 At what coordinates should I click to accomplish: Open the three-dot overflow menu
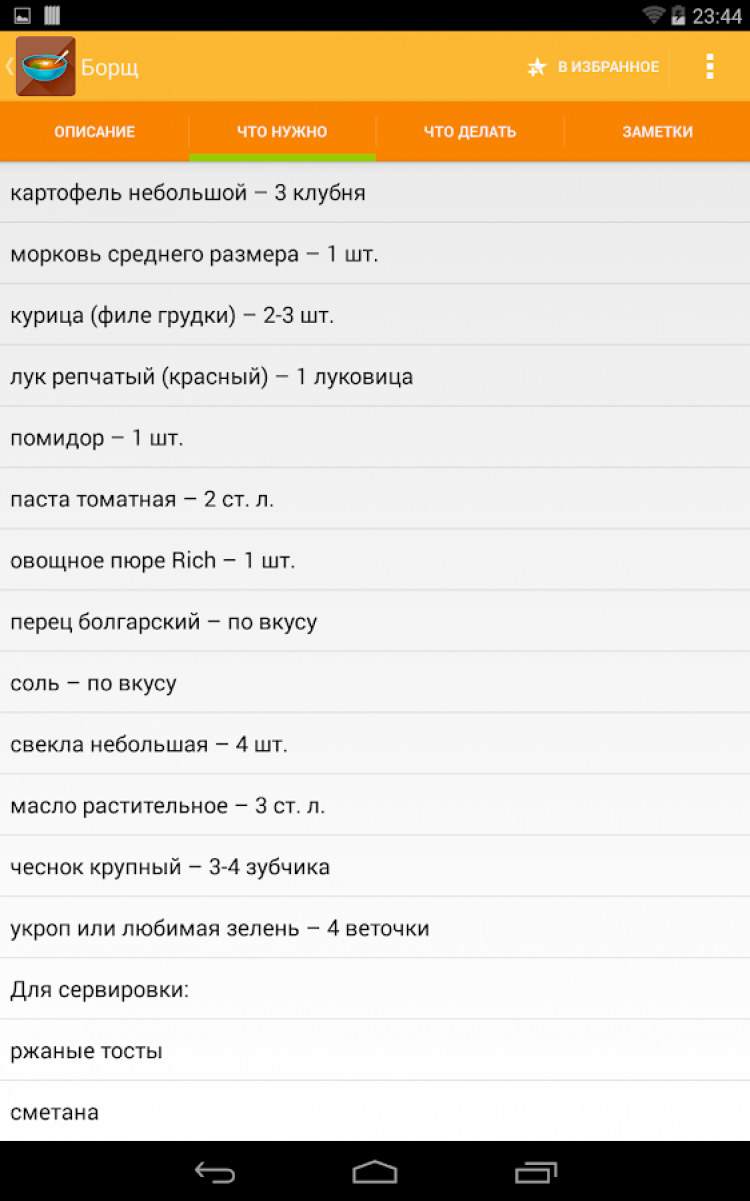[710, 67]
